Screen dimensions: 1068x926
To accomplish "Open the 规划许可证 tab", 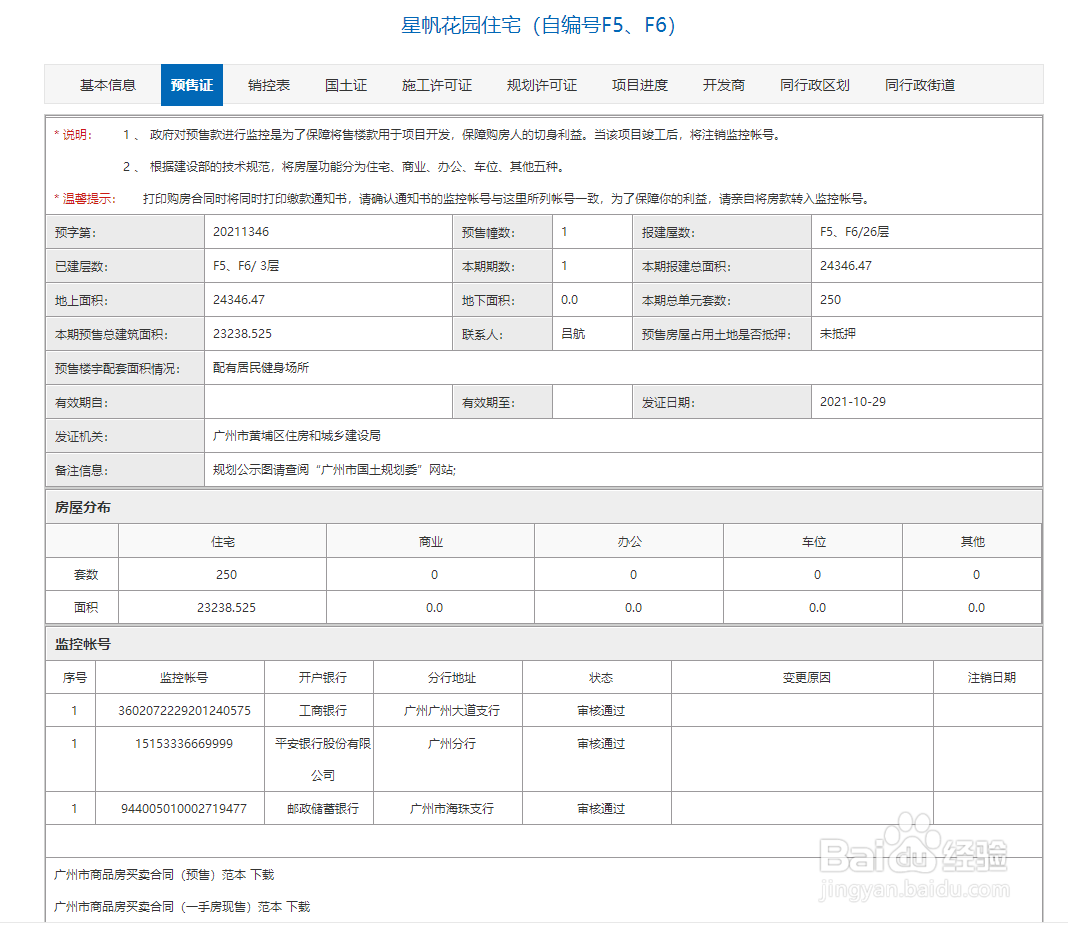I will click(541, 85).
